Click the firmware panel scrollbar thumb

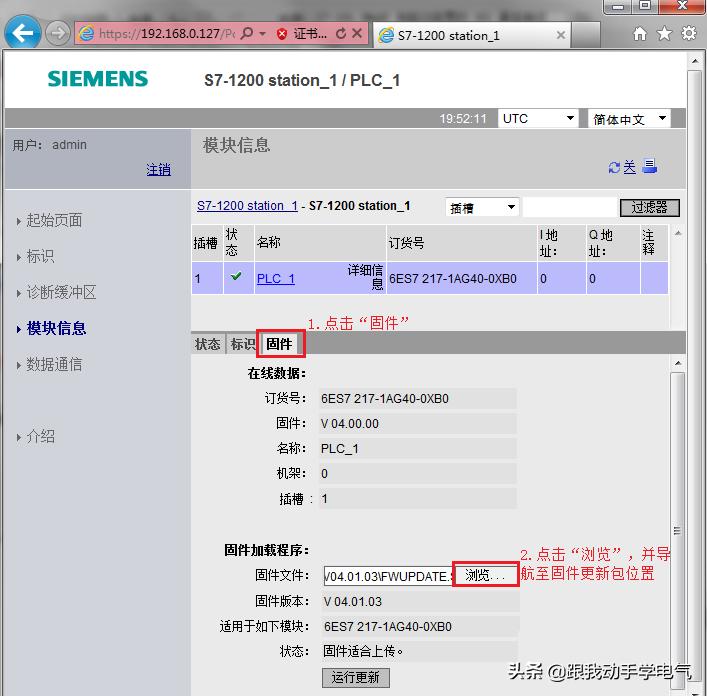pos(677,531)
